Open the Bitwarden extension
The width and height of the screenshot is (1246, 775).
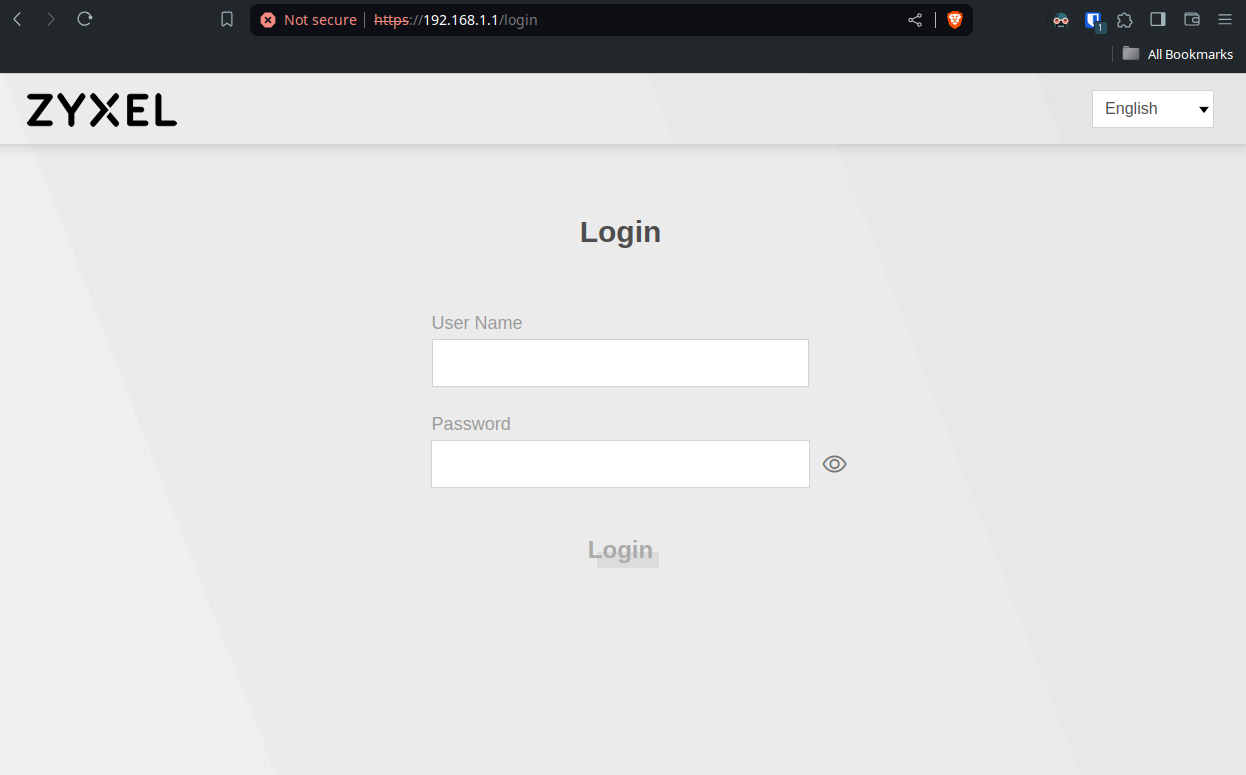pyautogui.click(x=1093, y=20)
